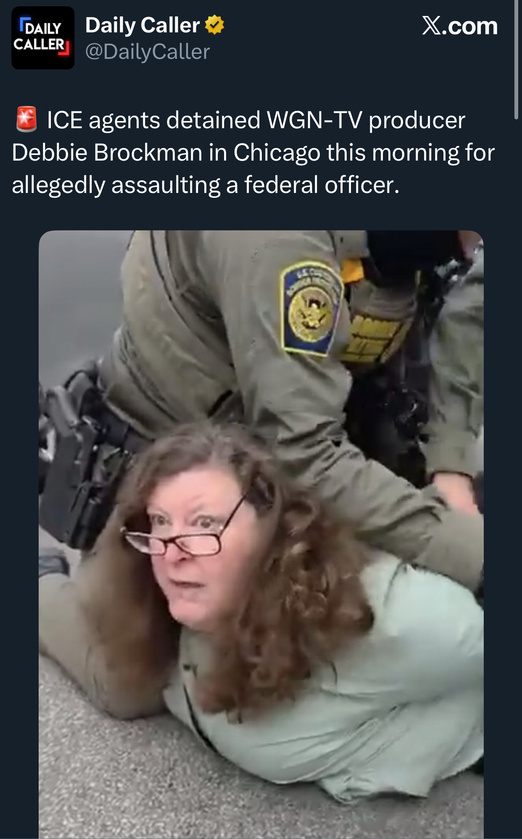522x839 pixels.
Task: Click the X.com logo watermark
Action: click(x=459, y=26)
